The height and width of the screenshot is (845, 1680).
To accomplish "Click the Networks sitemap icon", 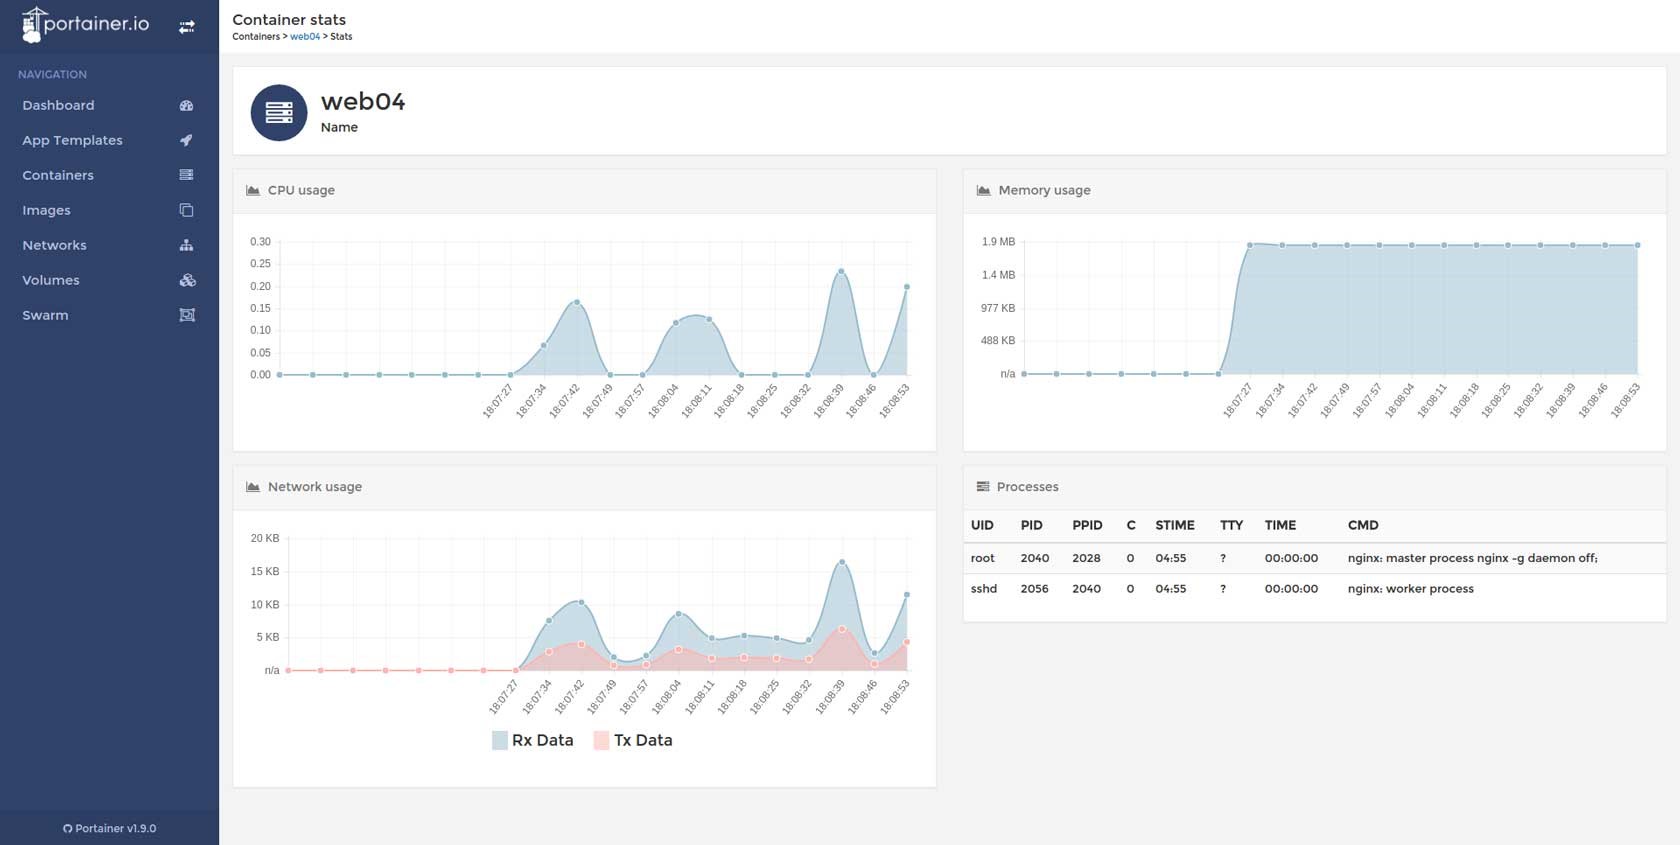I will tap(186, 245).
